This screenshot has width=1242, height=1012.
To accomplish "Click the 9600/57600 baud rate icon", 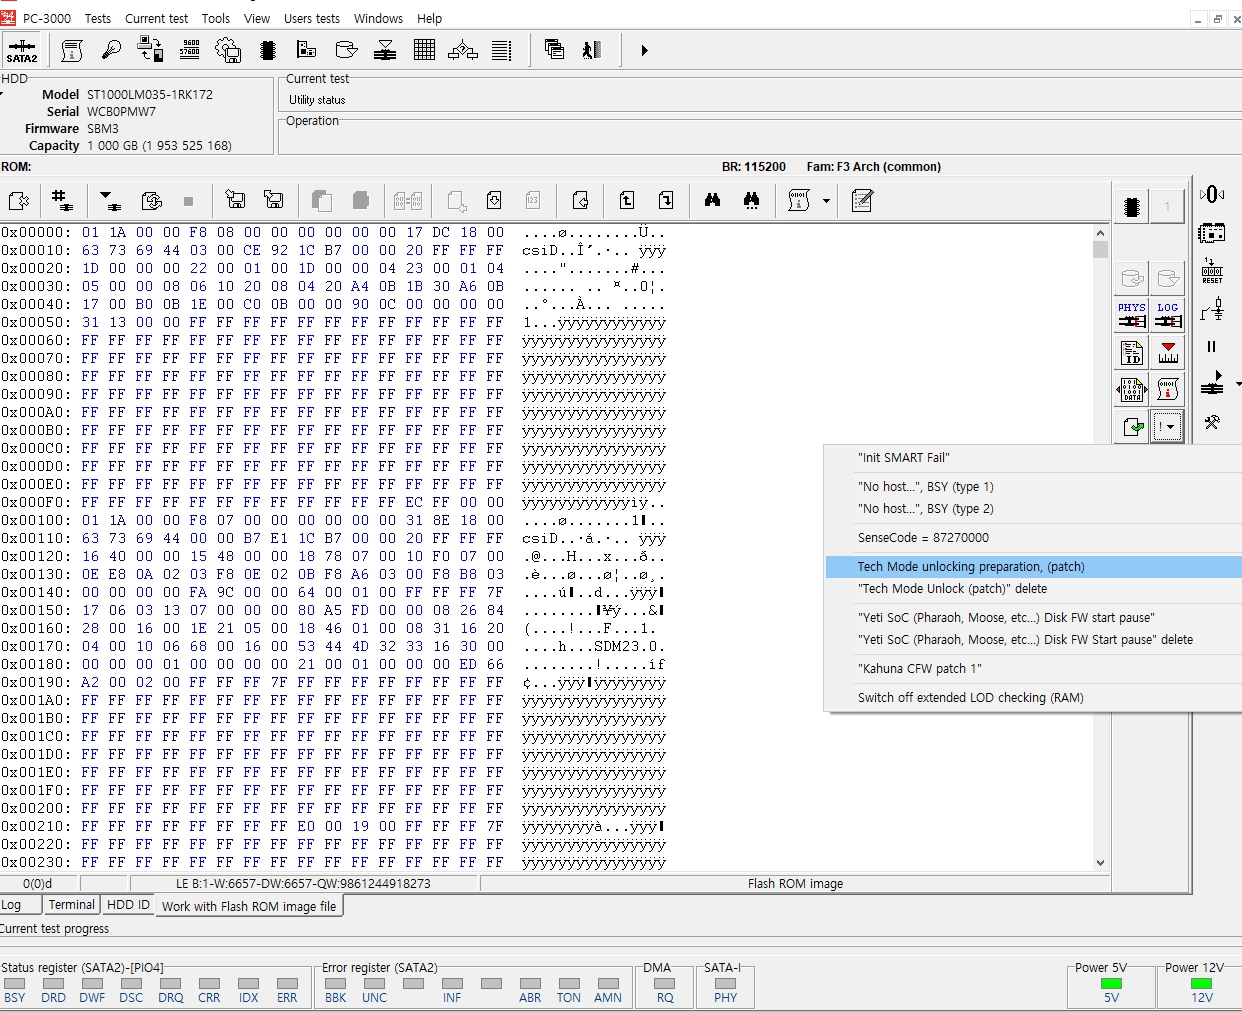I will pos(190,49).
